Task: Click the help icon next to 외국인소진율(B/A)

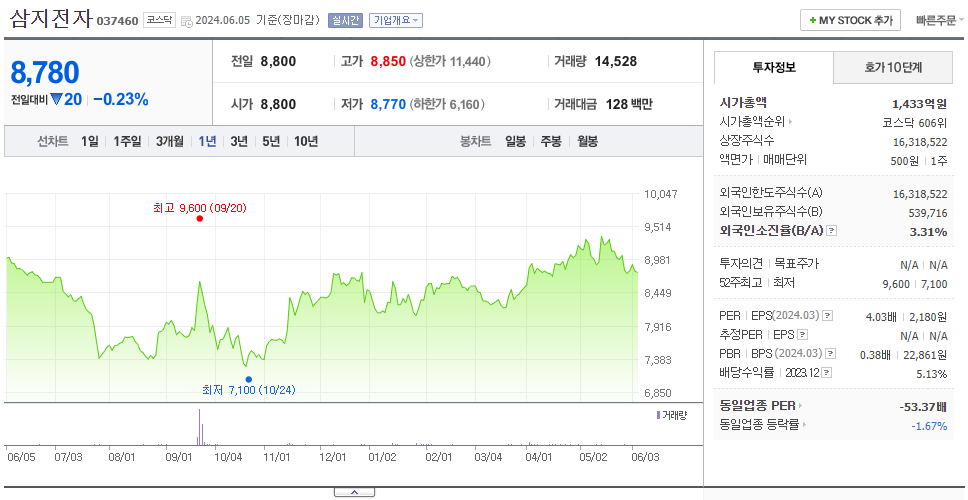Action: point(832,231)
